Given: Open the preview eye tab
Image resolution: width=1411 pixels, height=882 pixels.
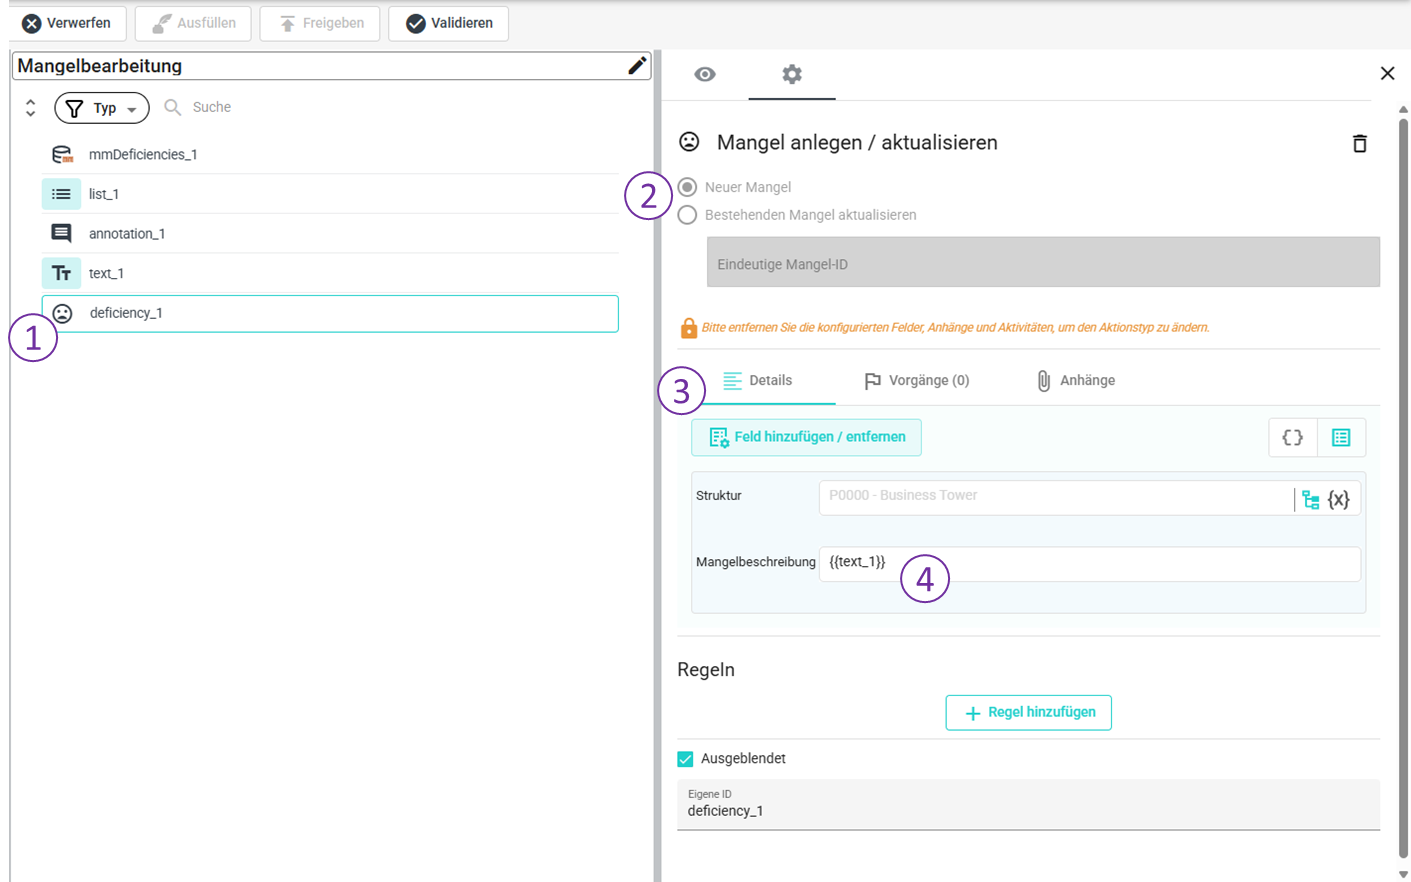Looking at the screenshot, I should point(705,74).
